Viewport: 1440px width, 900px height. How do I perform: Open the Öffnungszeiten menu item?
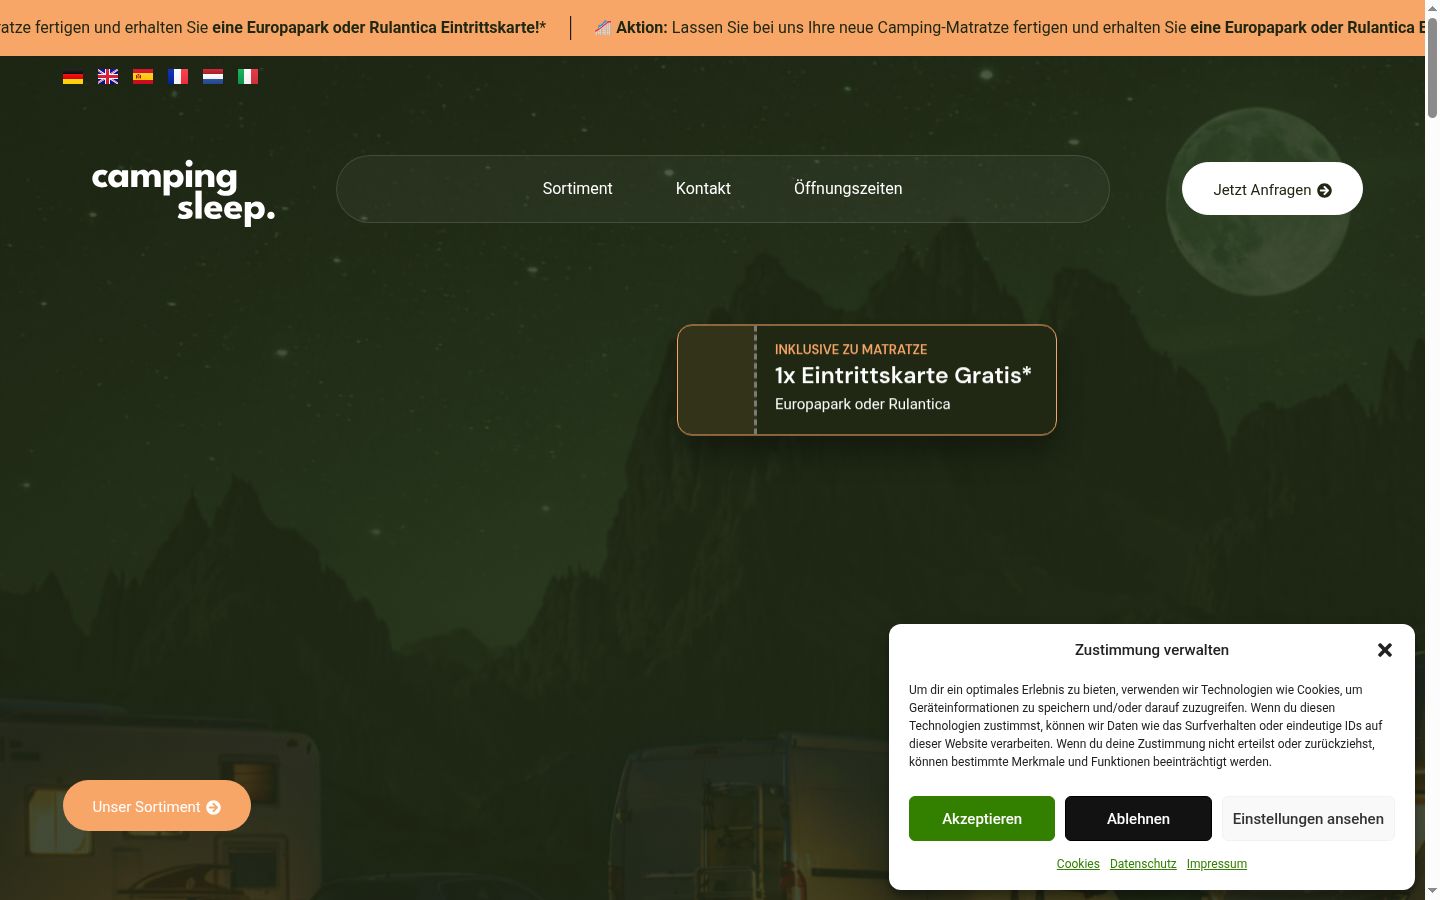(848, 188)
